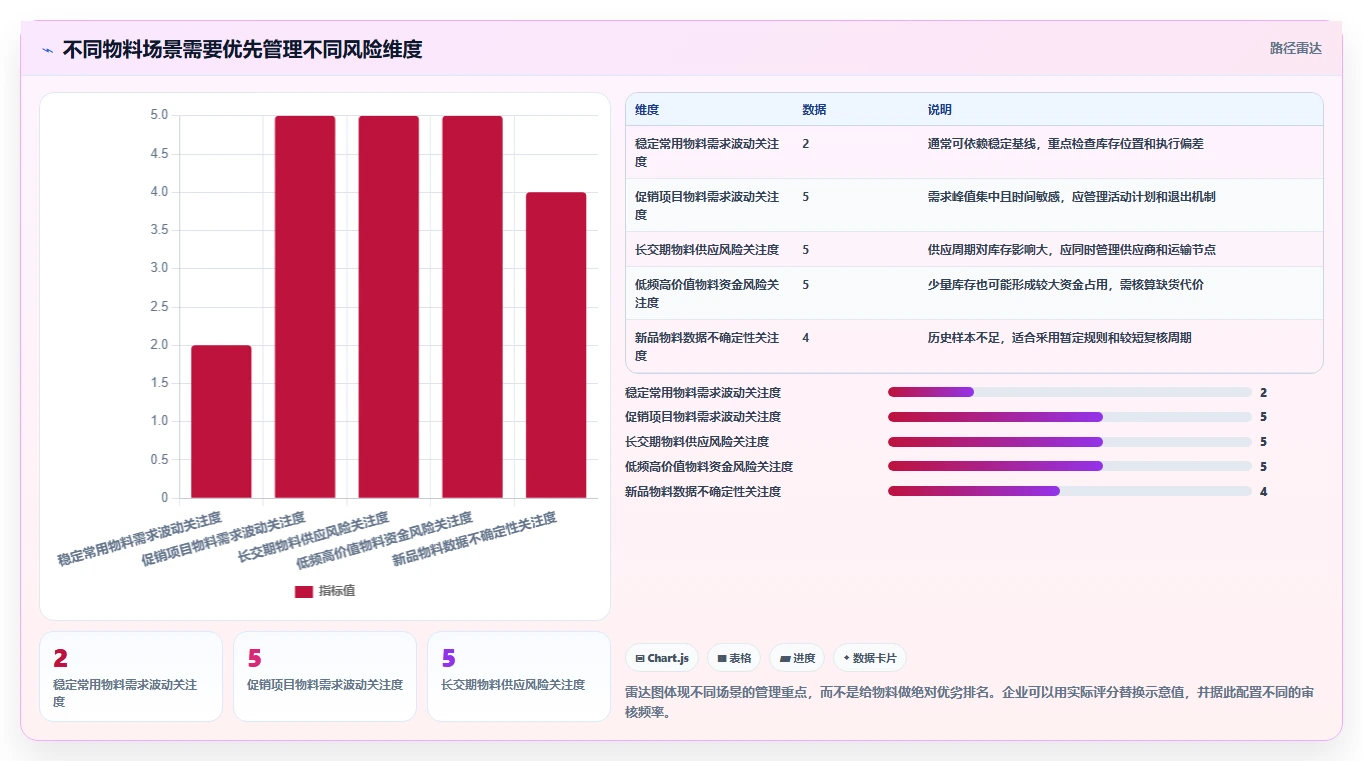
Task: Click the 表格 tag
Action: pos(734,658)
